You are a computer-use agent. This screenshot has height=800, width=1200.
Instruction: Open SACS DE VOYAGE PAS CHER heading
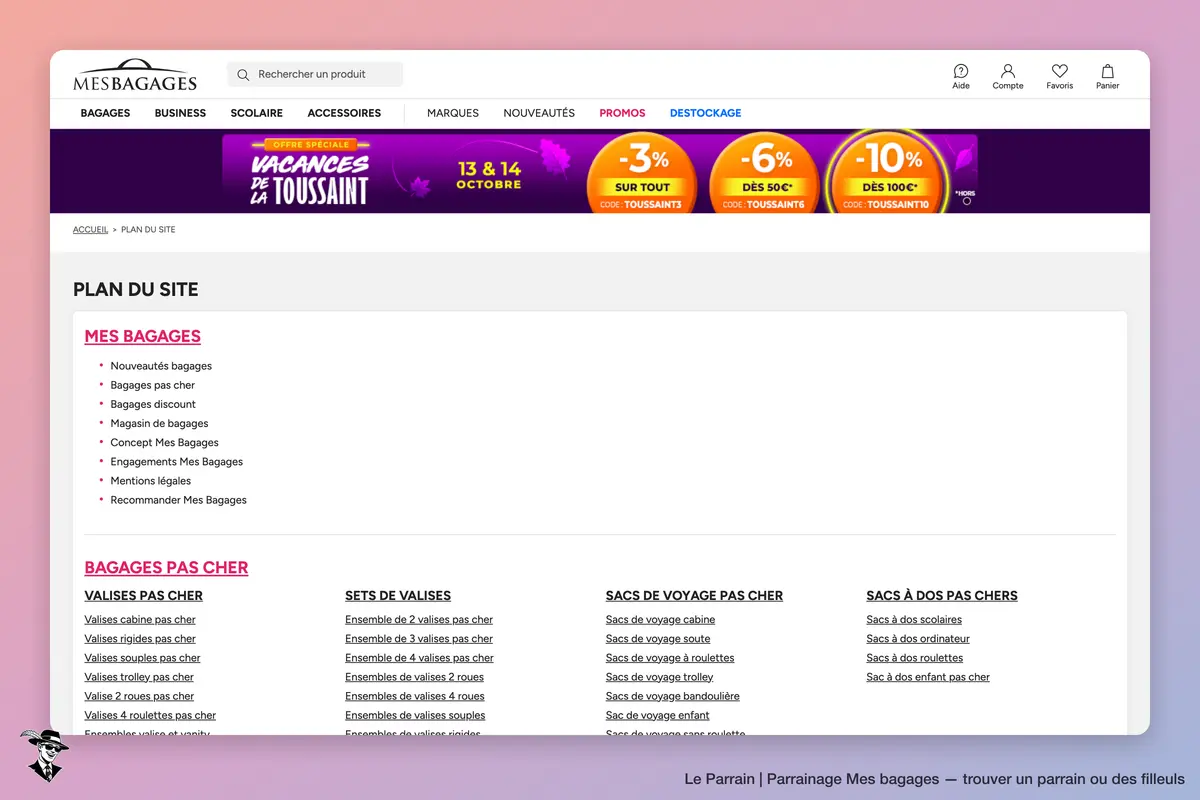694,595
